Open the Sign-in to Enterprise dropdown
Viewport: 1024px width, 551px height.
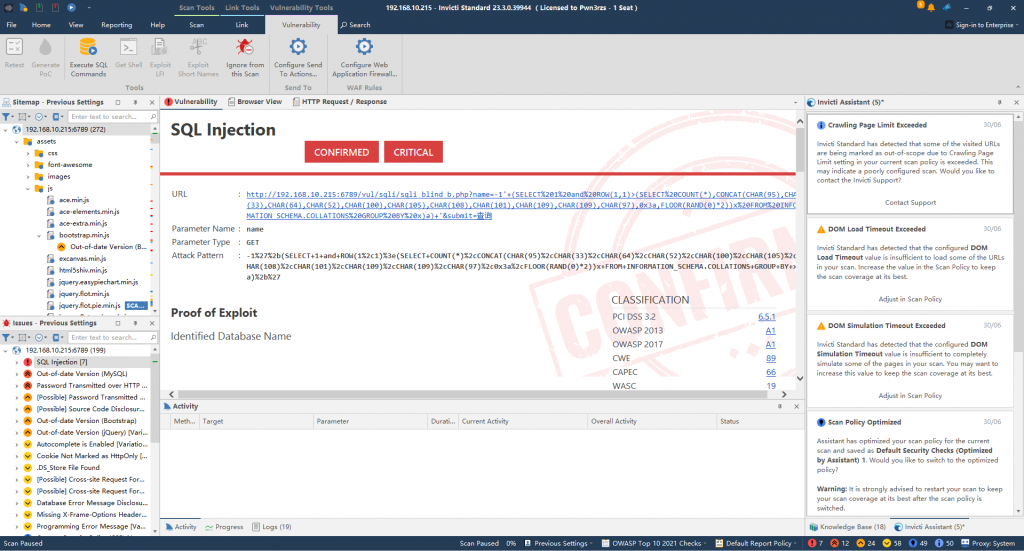point(983,25)
